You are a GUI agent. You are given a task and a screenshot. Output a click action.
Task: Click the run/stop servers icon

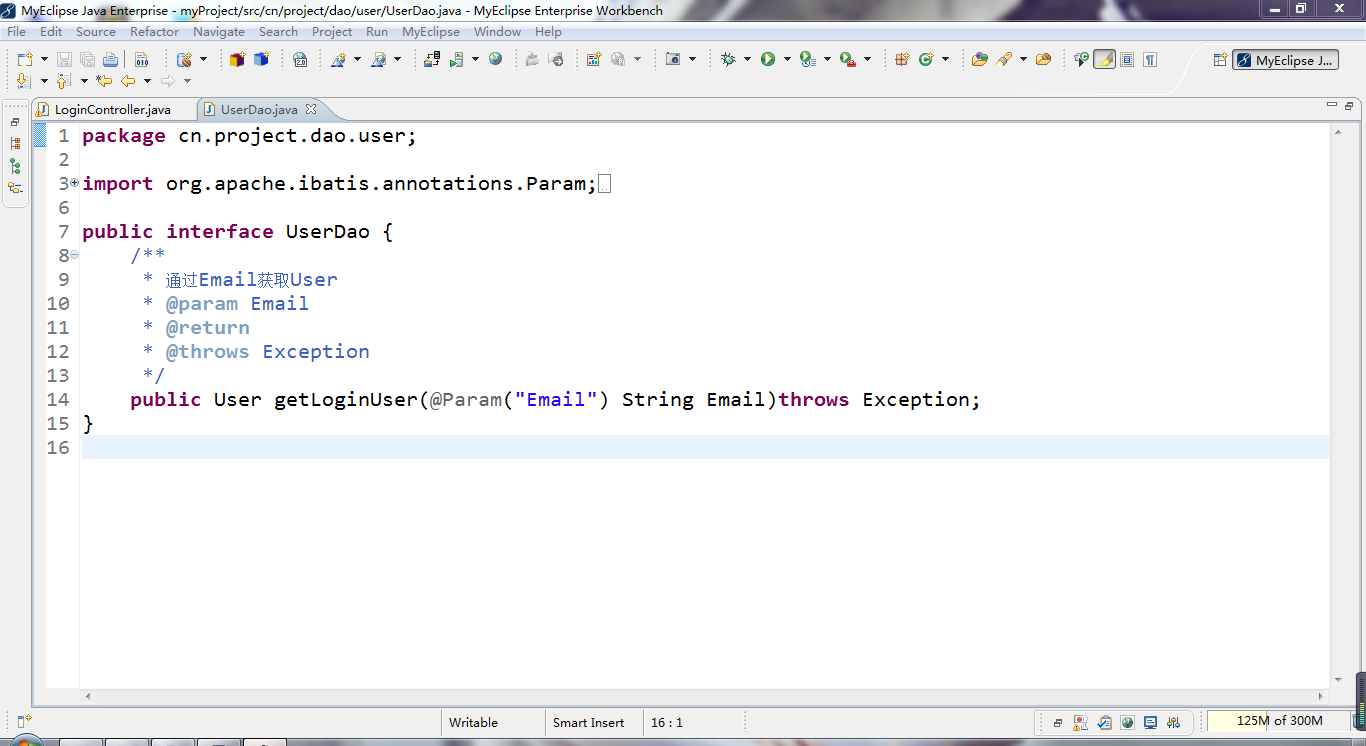coord(457,60)
